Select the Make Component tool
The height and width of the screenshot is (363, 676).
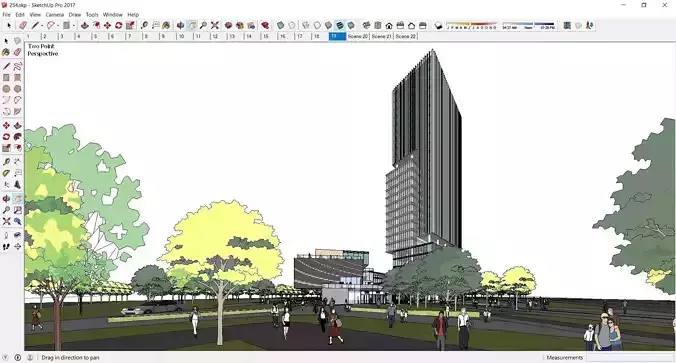[17, 41]
